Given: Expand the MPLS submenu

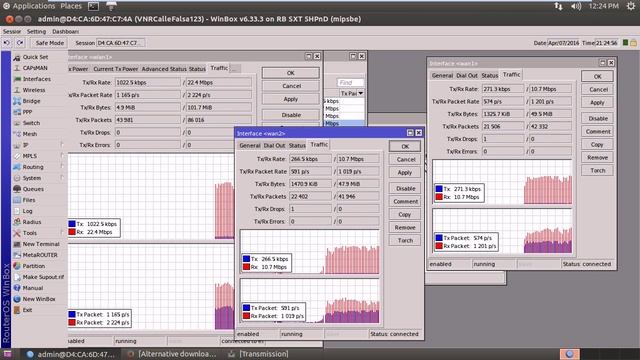Looking at the screenshot, I should [62, 156].
